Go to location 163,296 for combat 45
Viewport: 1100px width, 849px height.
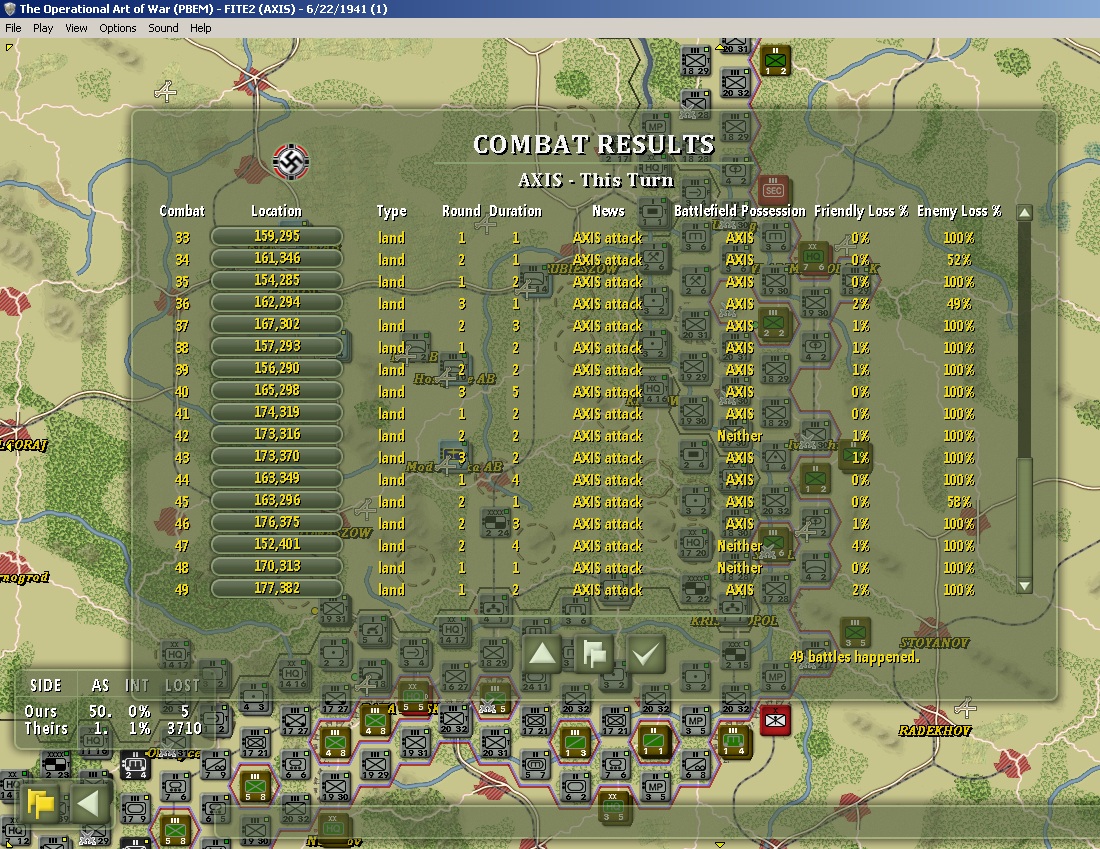point(277,500)
